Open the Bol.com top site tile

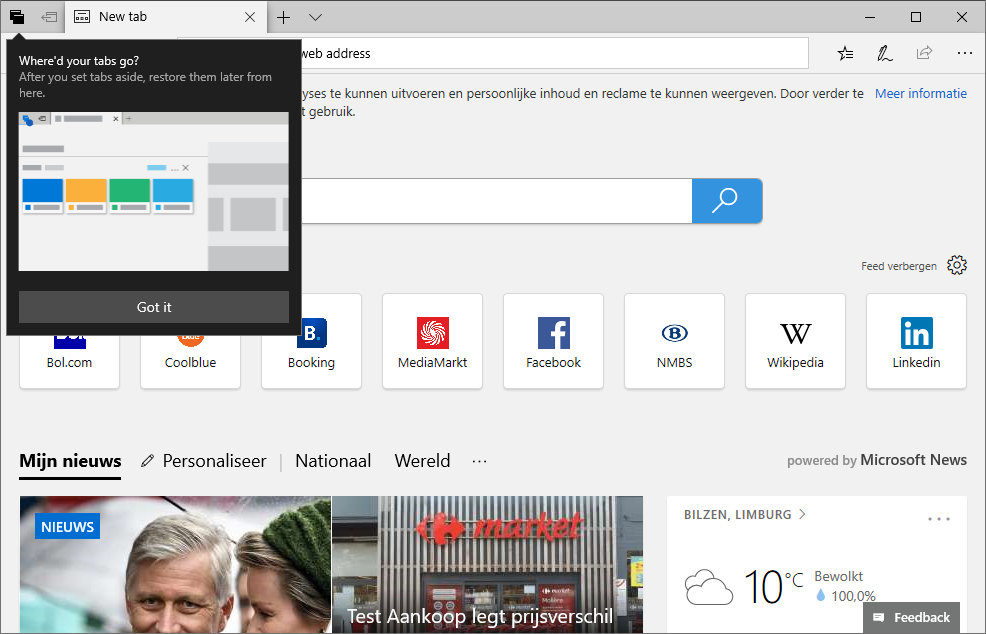(69, 362)
